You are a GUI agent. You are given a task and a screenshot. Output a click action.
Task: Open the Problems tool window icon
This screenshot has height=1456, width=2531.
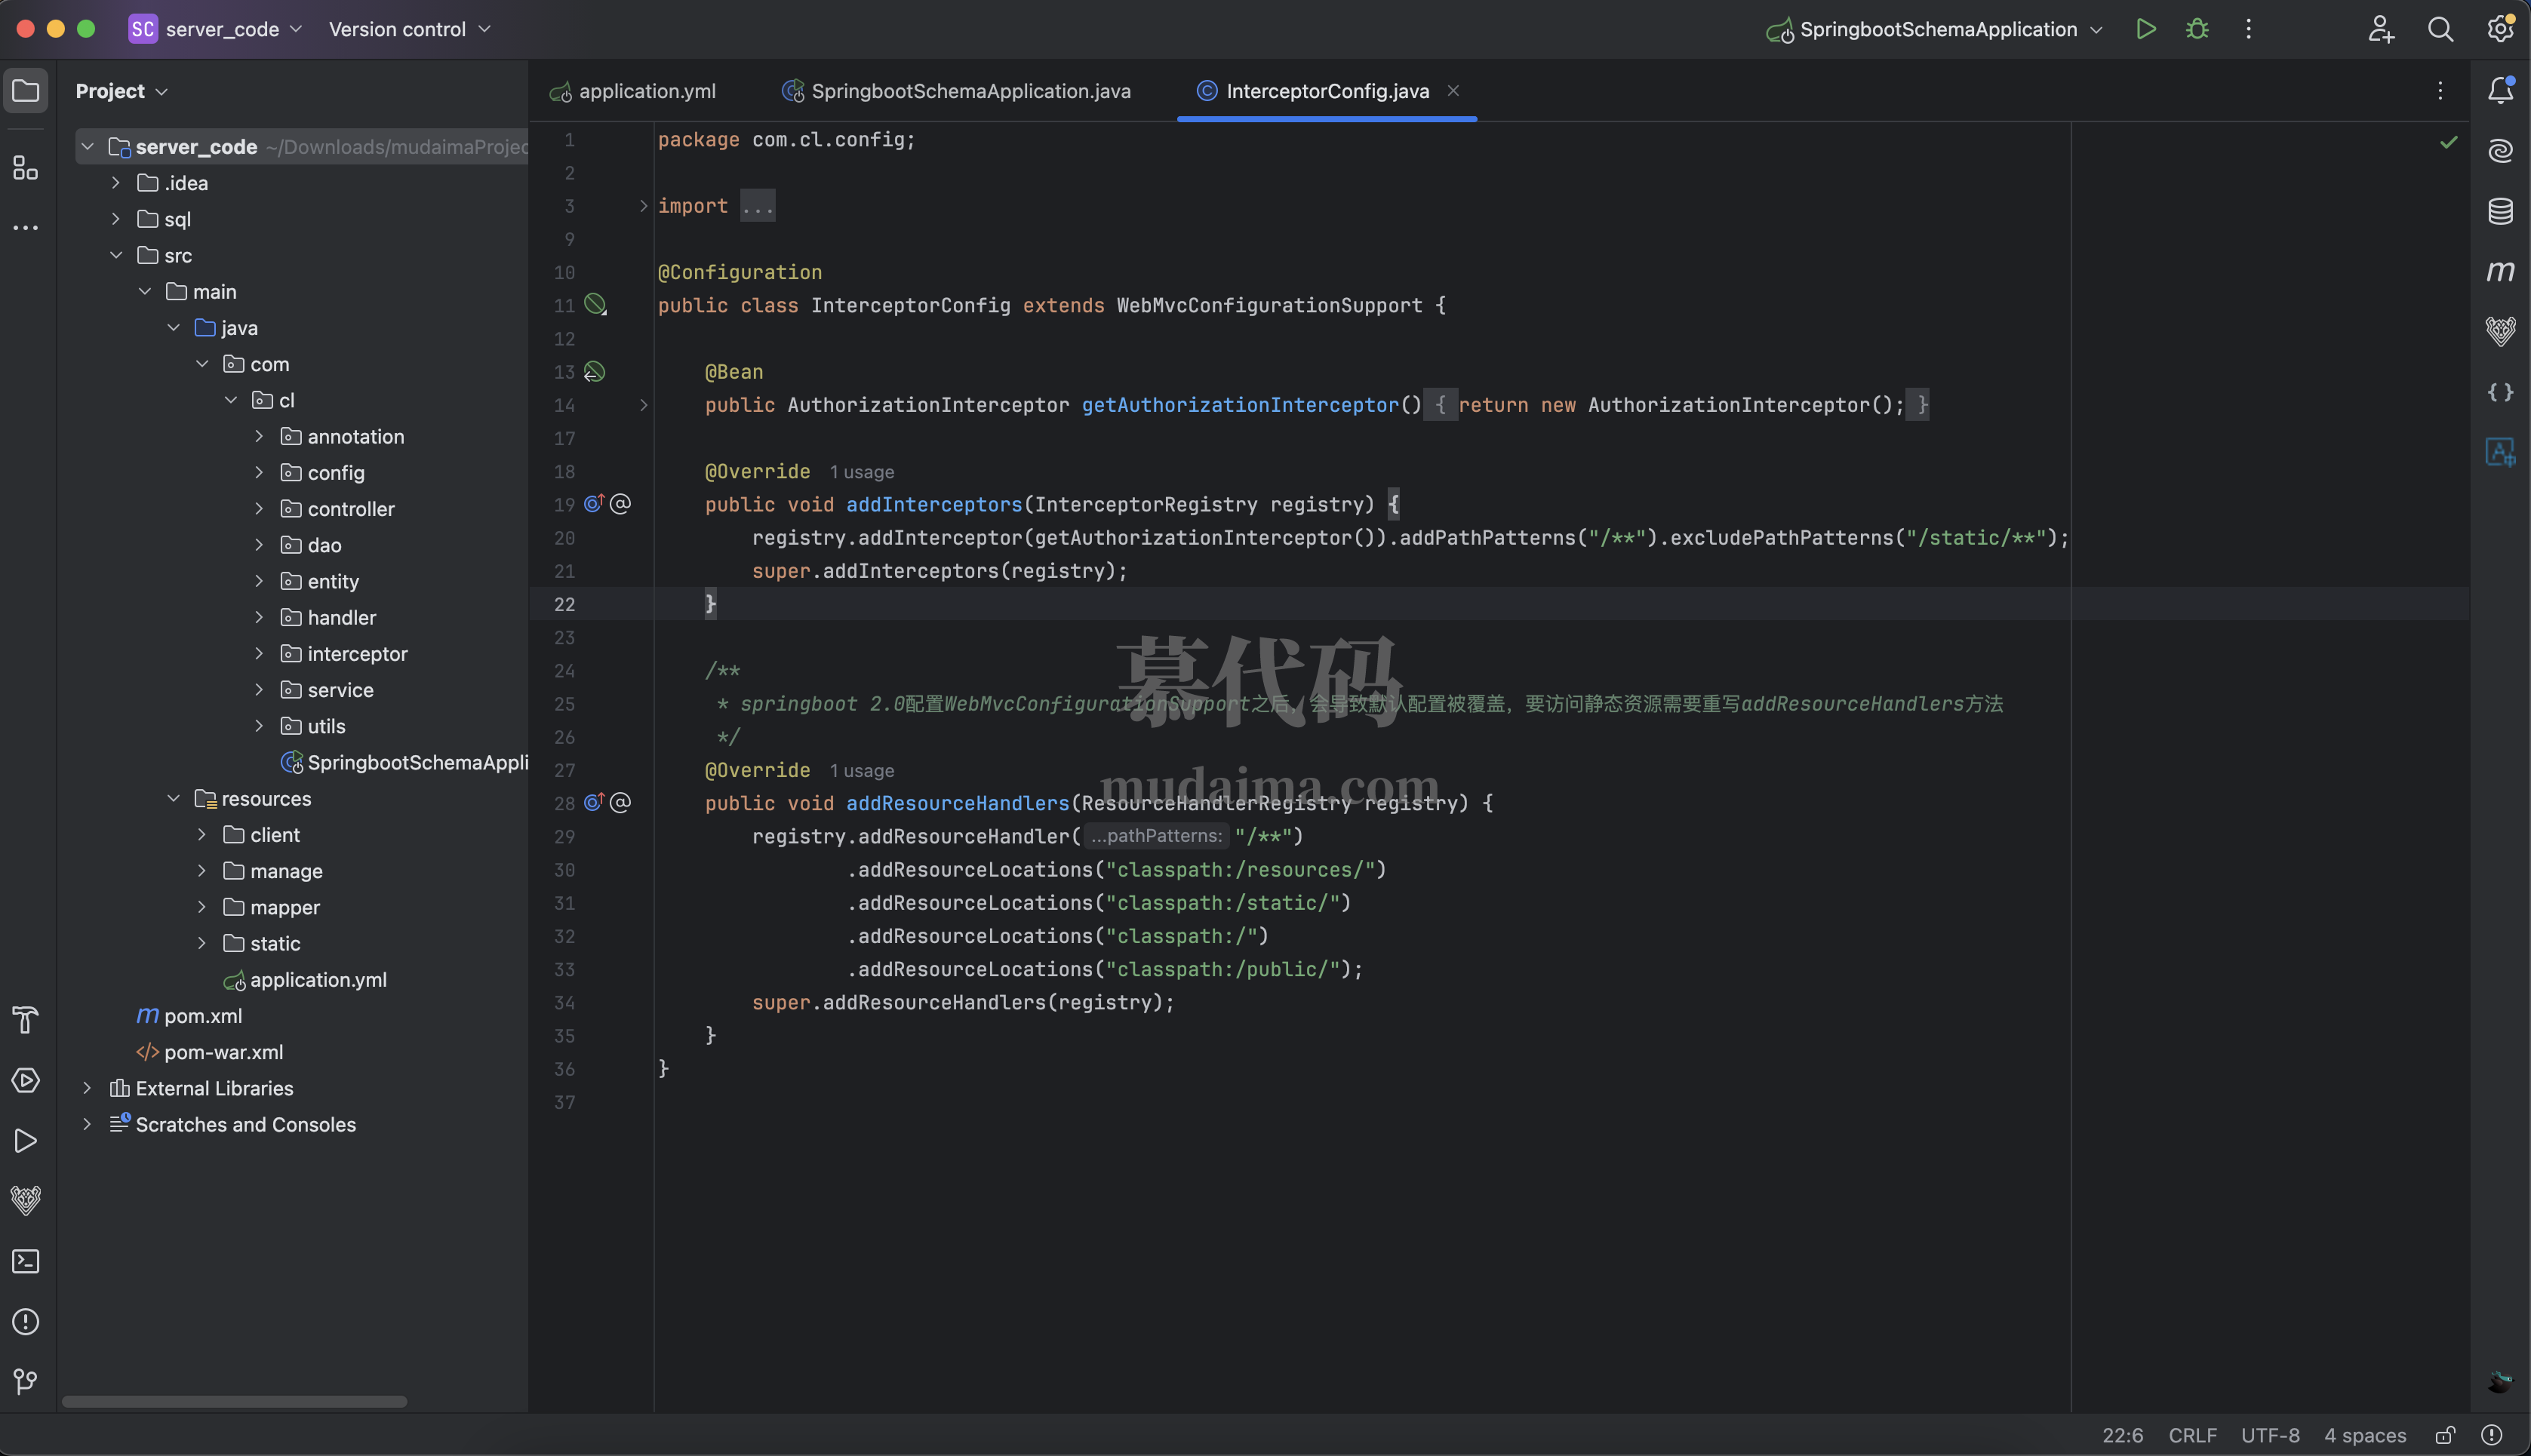tap(25, 1321)
